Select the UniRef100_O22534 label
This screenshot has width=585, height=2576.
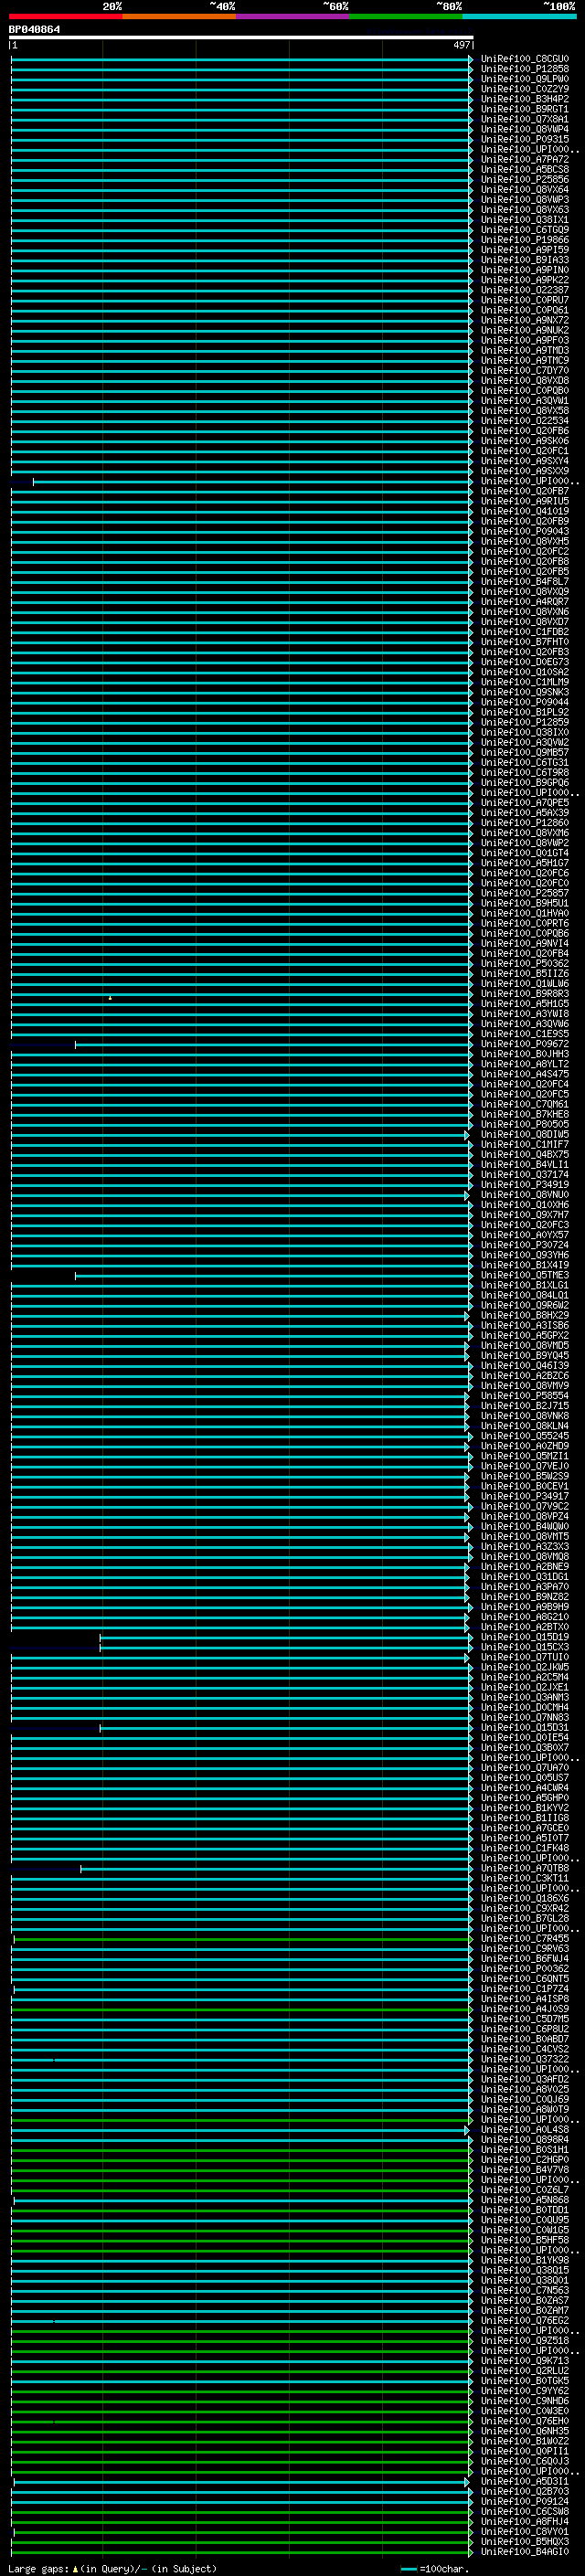point(524,421)
